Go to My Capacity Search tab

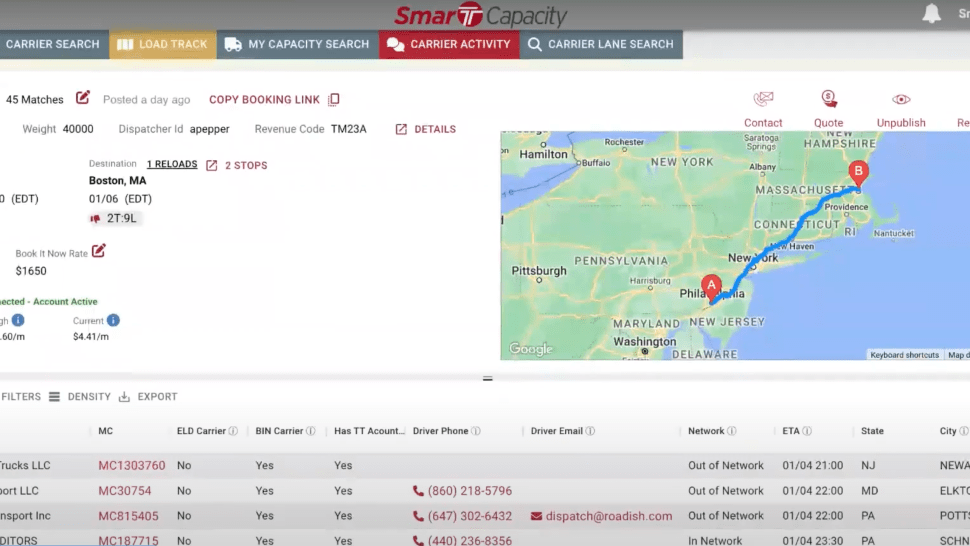[x=298, y=45]
